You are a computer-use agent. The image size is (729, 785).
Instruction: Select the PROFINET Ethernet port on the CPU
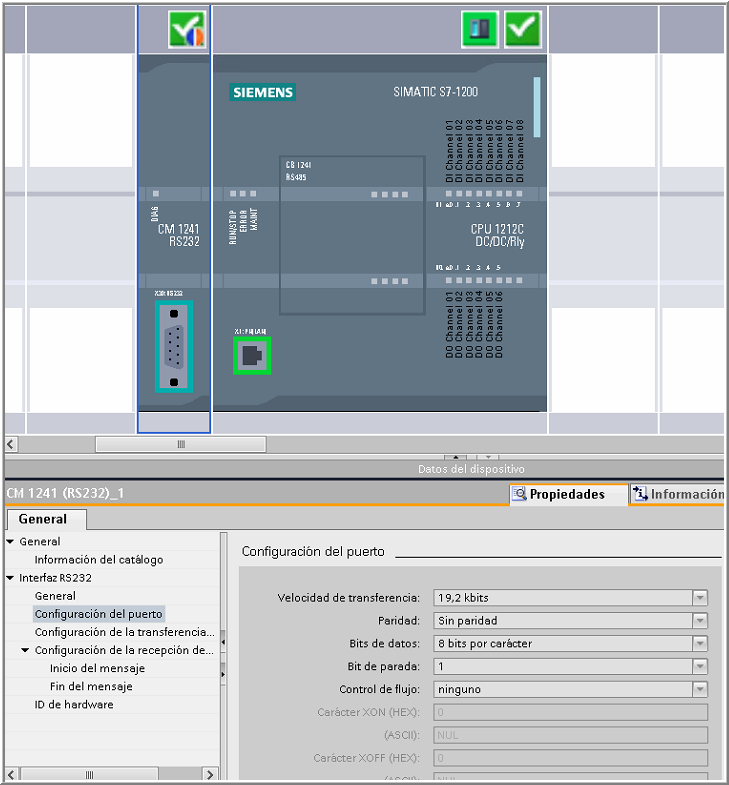[253, 354]
